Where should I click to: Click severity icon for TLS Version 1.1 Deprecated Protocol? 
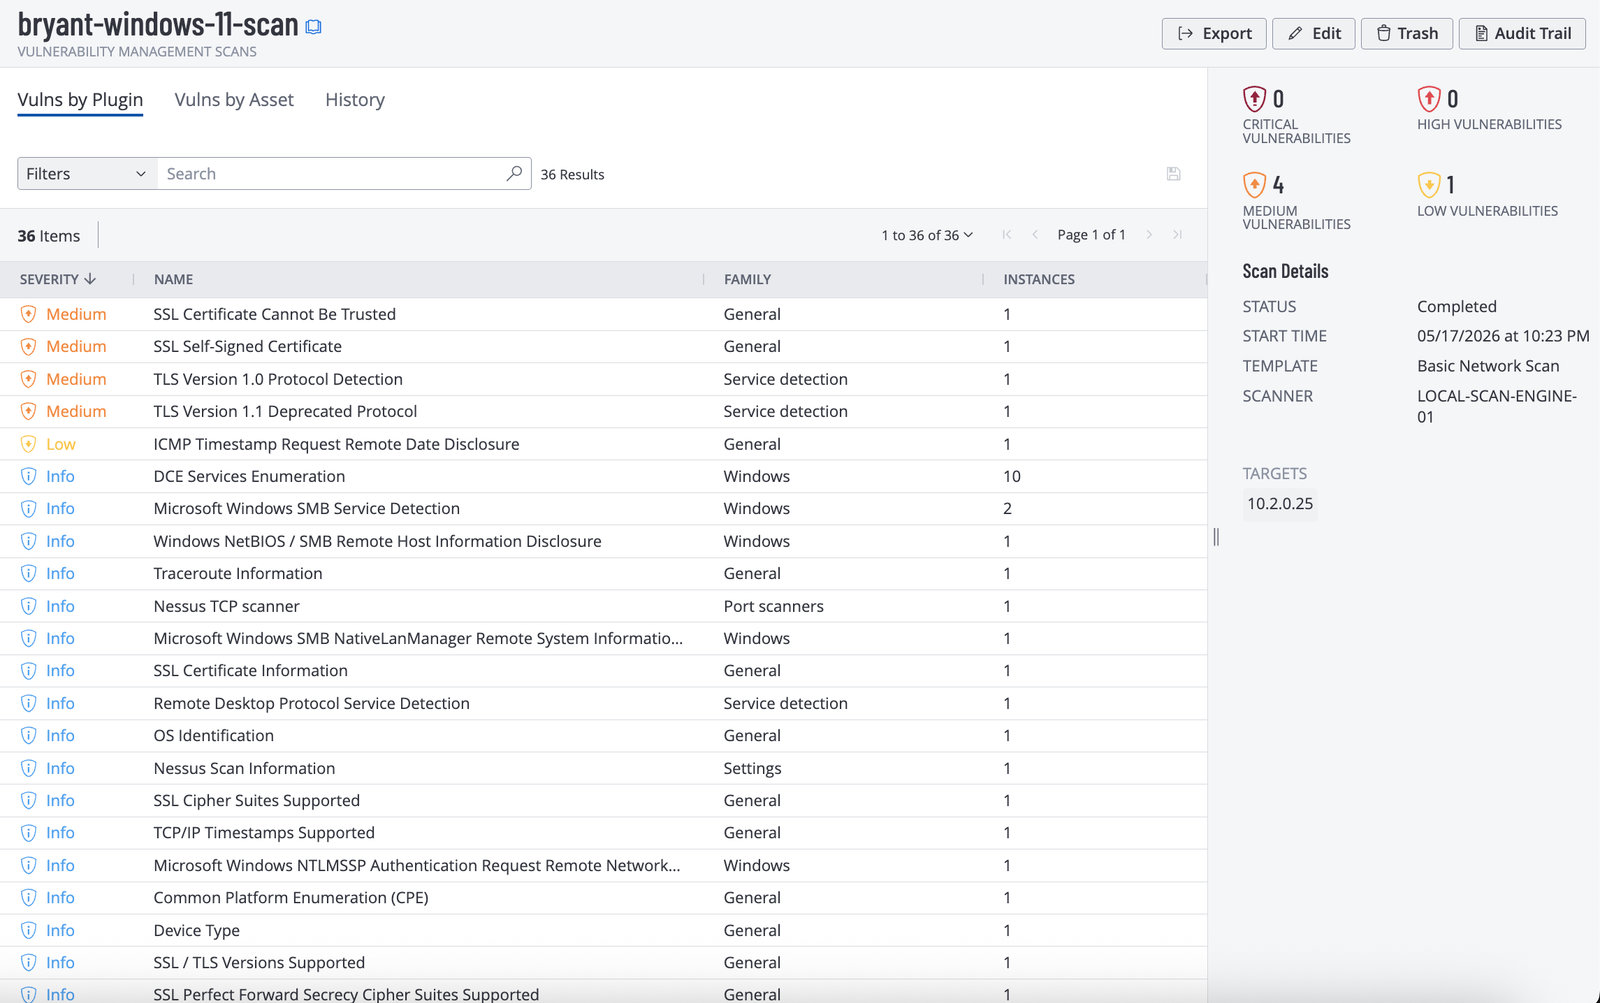28,411
